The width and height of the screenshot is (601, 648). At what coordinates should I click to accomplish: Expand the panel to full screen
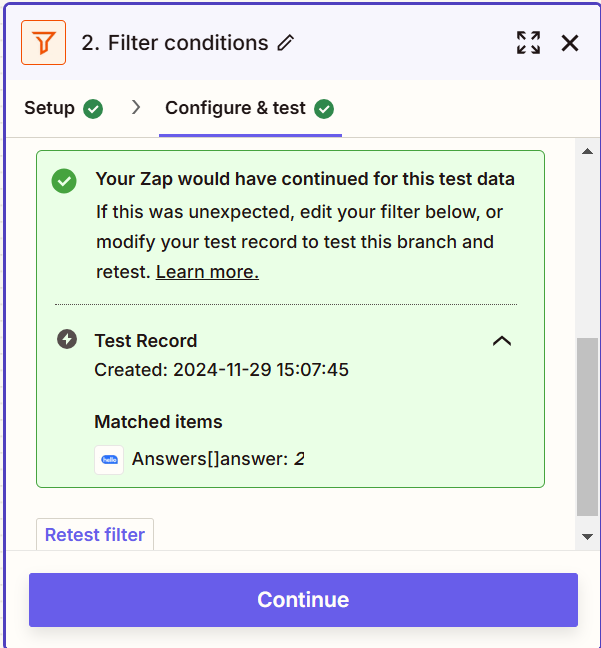coord(528,43)
